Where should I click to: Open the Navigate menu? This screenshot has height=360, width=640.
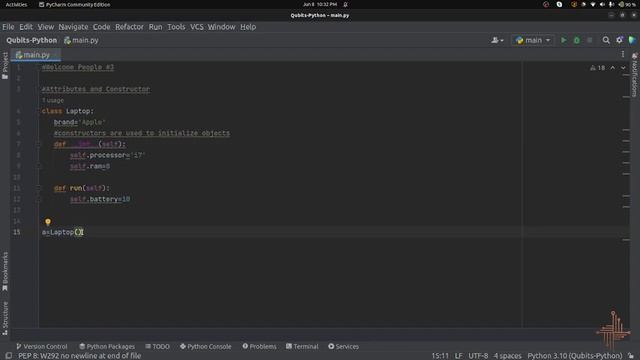[x=73, y=27]
